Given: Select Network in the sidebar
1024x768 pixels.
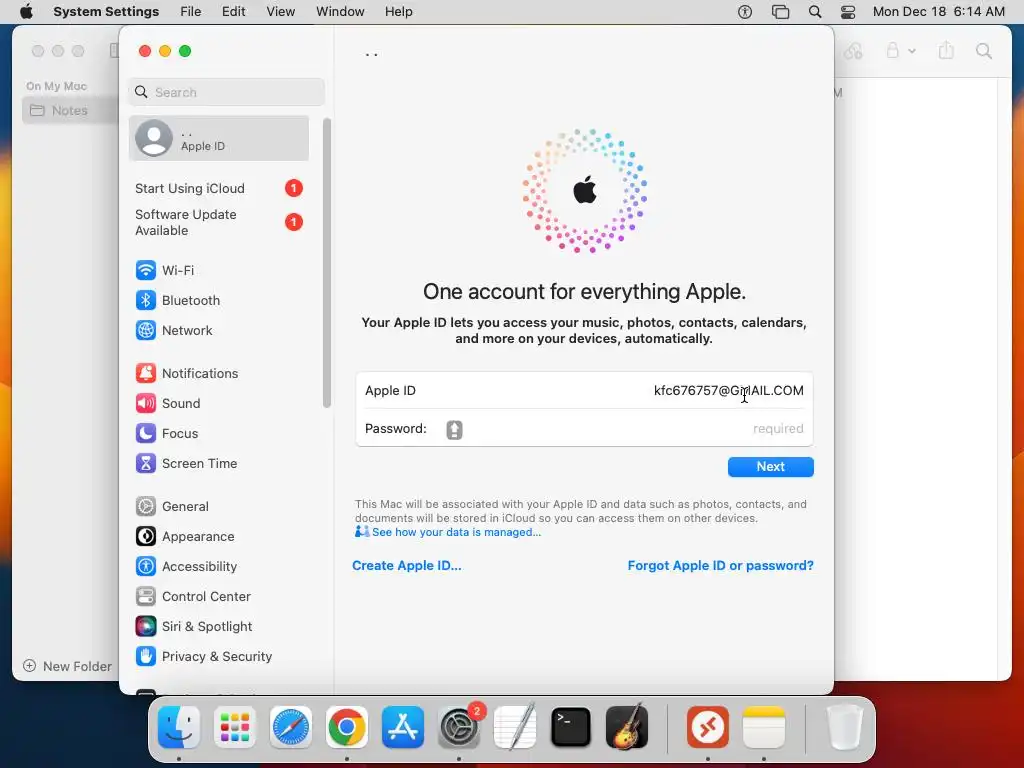Looking at the screenshot, I should click(x=174, y=330).
